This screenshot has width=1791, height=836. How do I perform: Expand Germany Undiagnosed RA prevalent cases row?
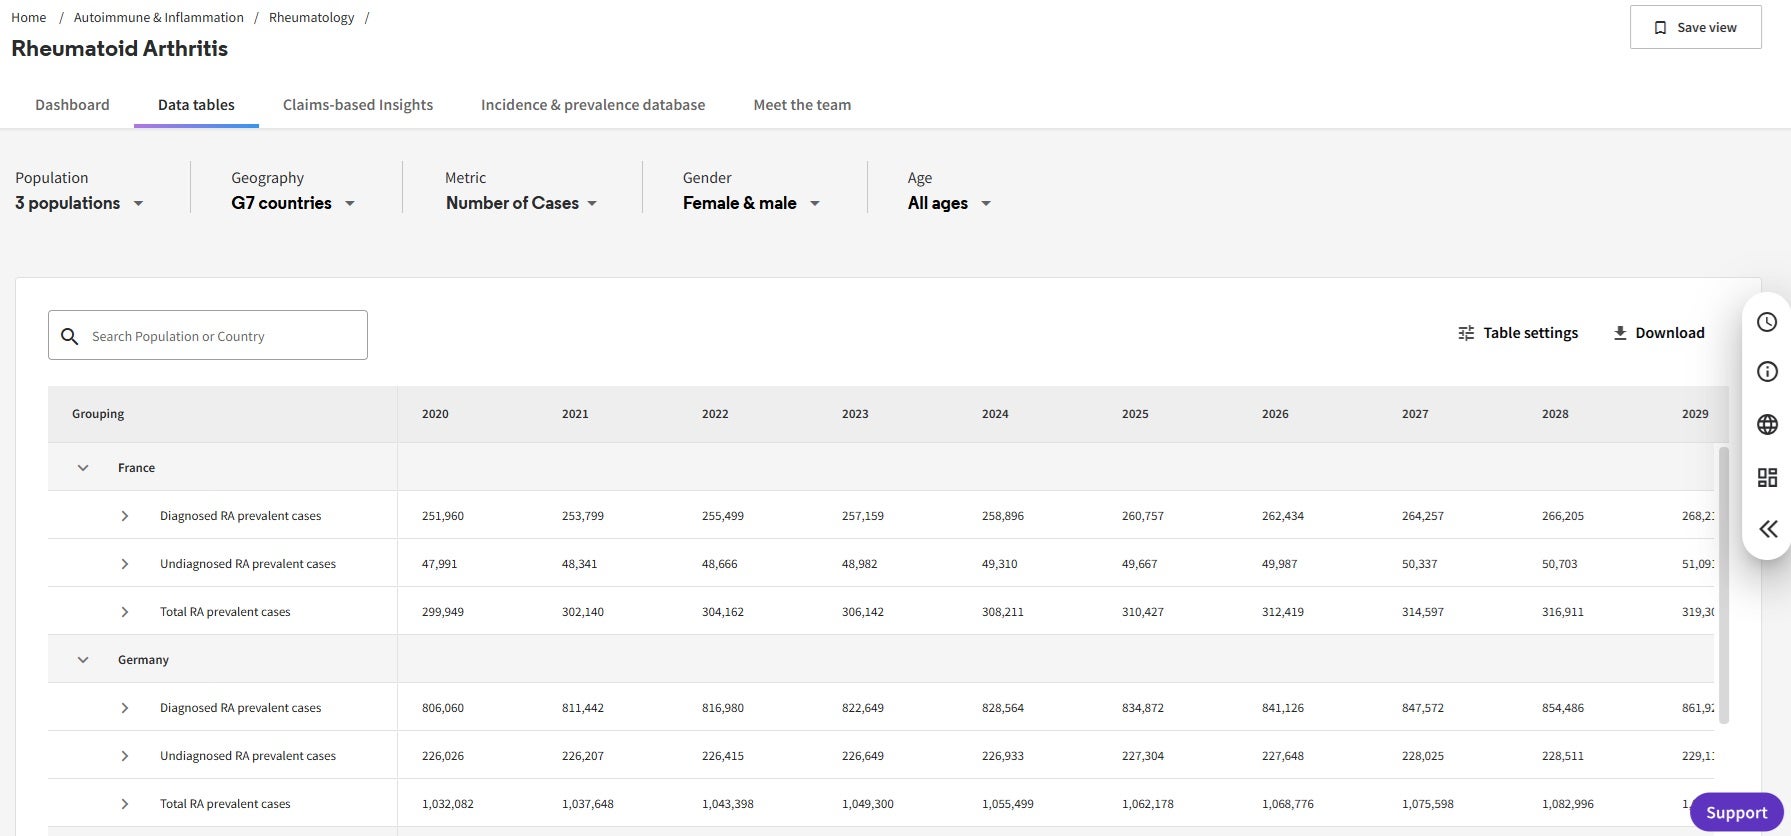click(125, 756)
